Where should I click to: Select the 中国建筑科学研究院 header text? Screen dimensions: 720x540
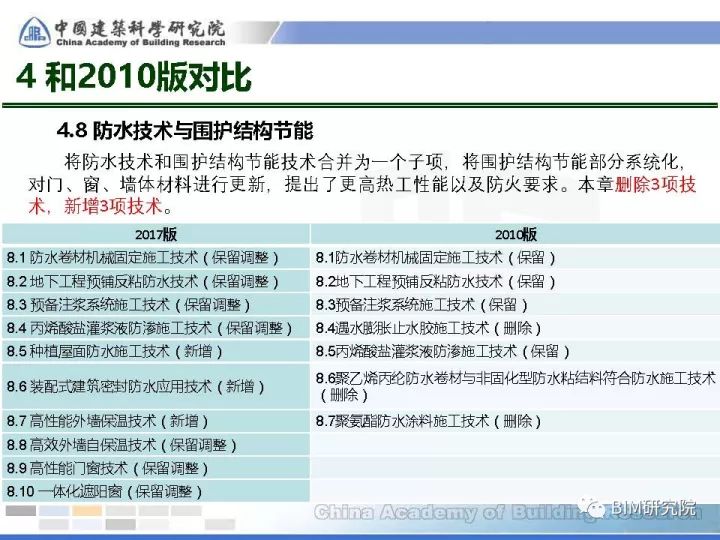(x=140, y=28)
